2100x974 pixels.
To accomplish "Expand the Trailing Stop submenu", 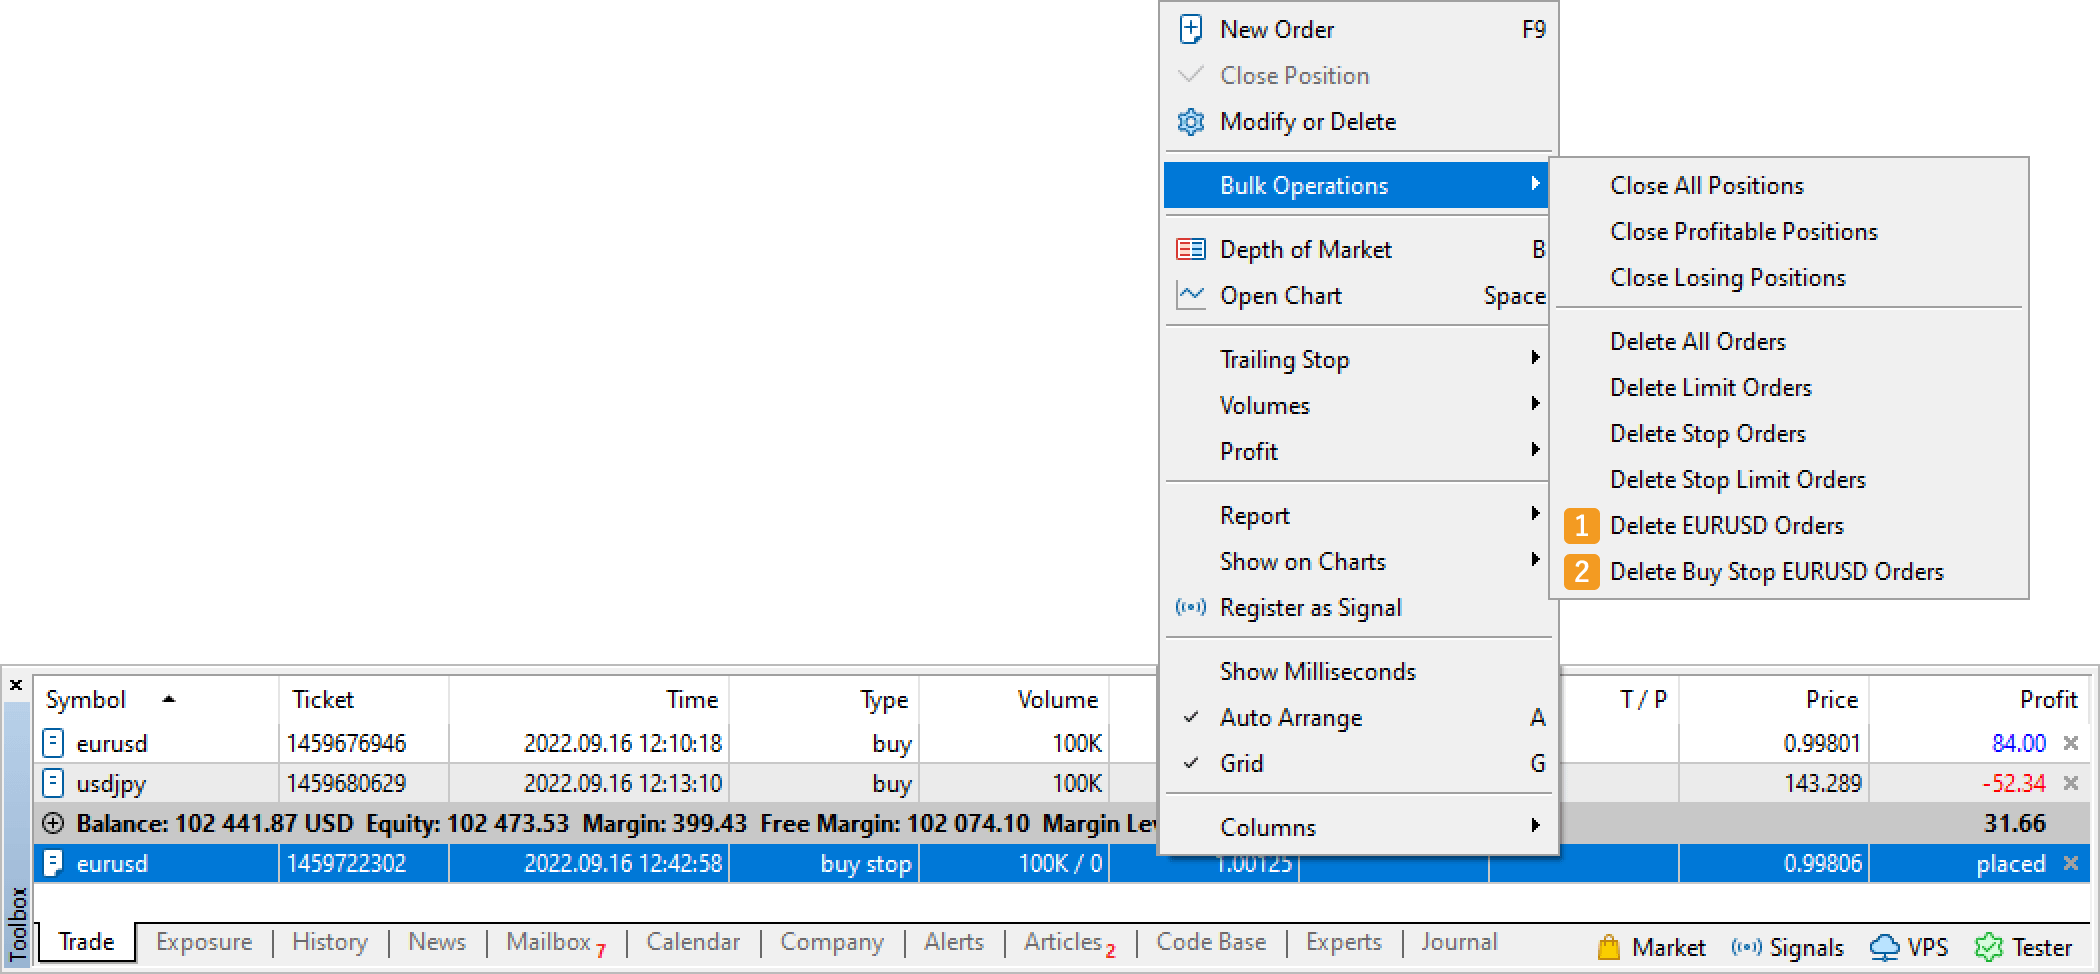I will 1284,360.
